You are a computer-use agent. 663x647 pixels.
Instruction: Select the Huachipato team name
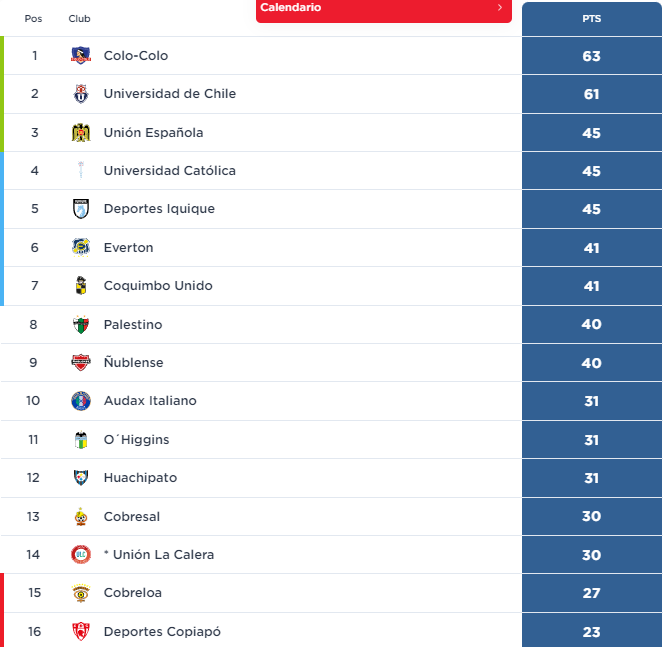140,478
